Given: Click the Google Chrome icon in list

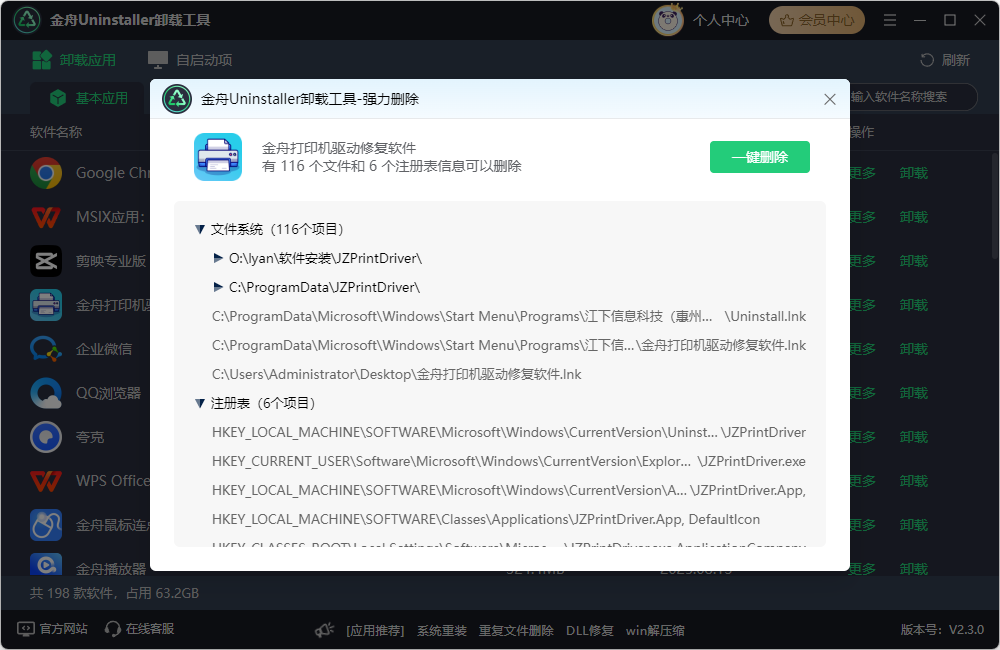Looking at the screenshot, I should point(46,173).
